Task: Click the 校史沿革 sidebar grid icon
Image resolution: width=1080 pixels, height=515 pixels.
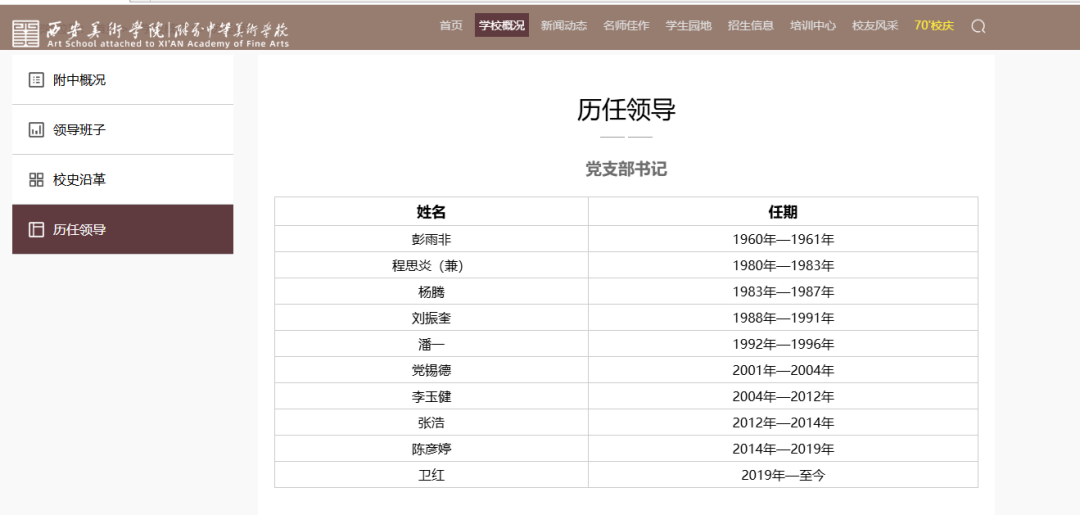Action: pos(36,180)
